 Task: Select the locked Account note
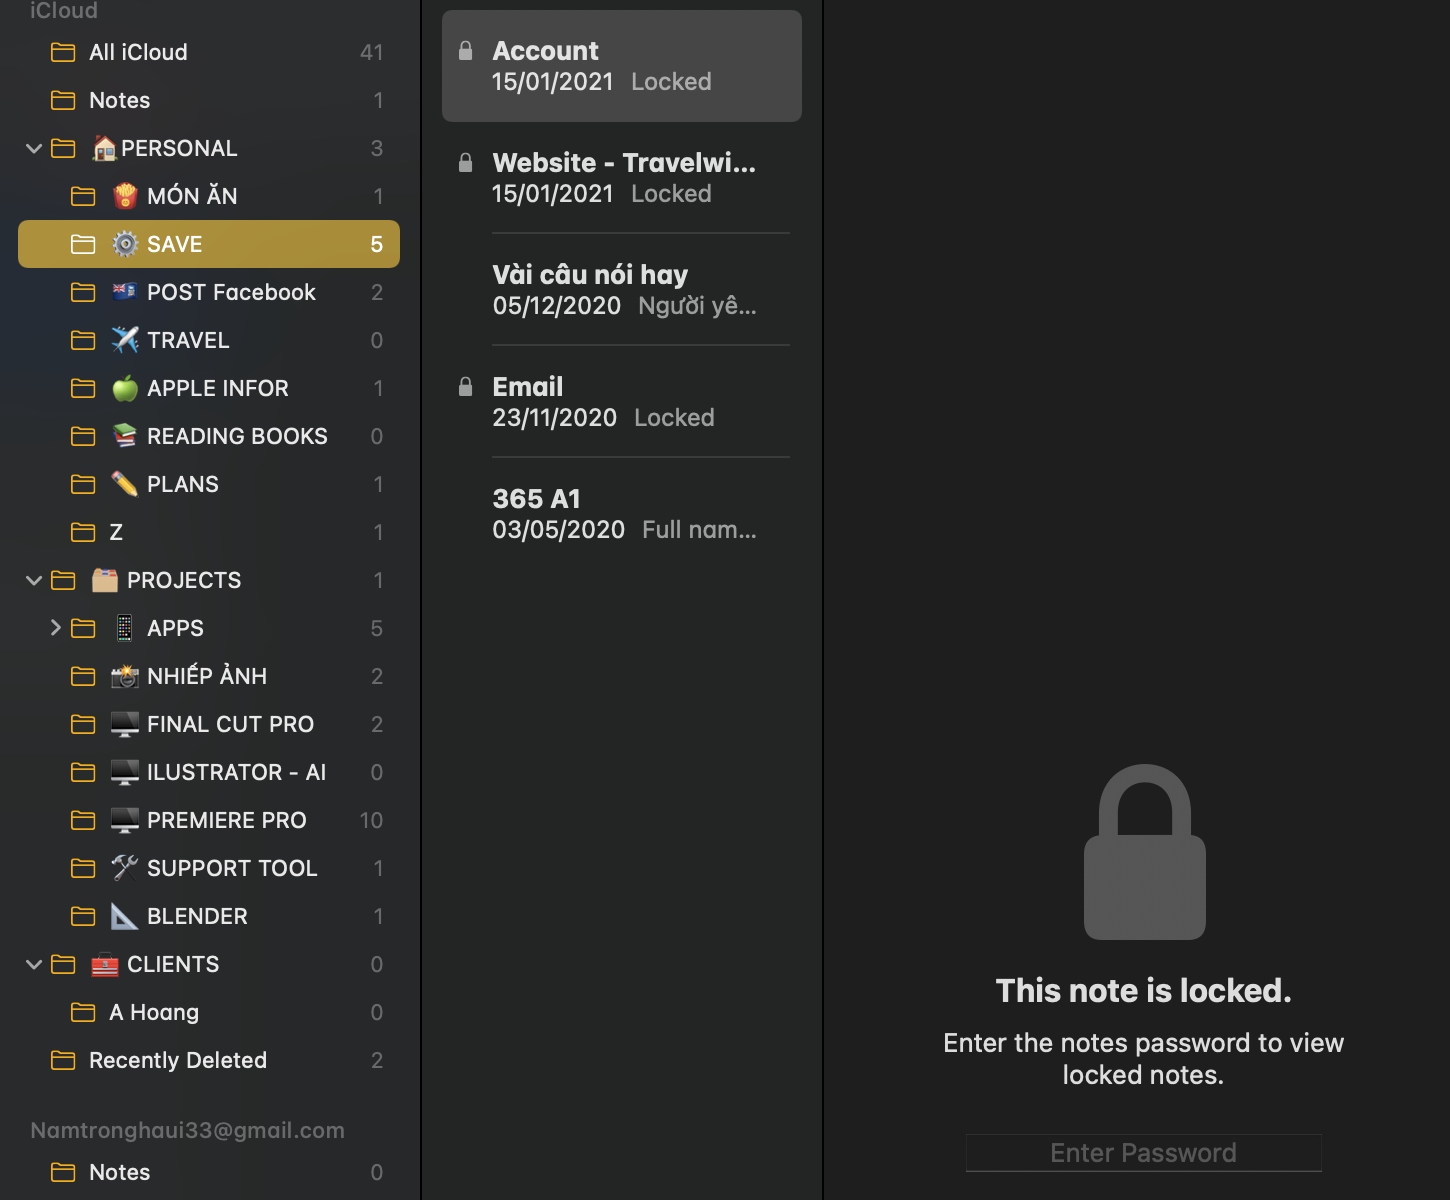(622, 66)
